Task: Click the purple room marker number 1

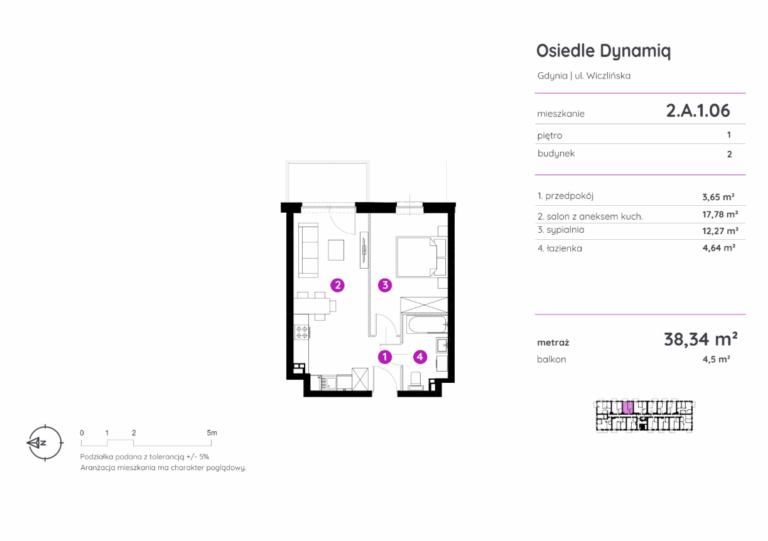Action: 384,356
